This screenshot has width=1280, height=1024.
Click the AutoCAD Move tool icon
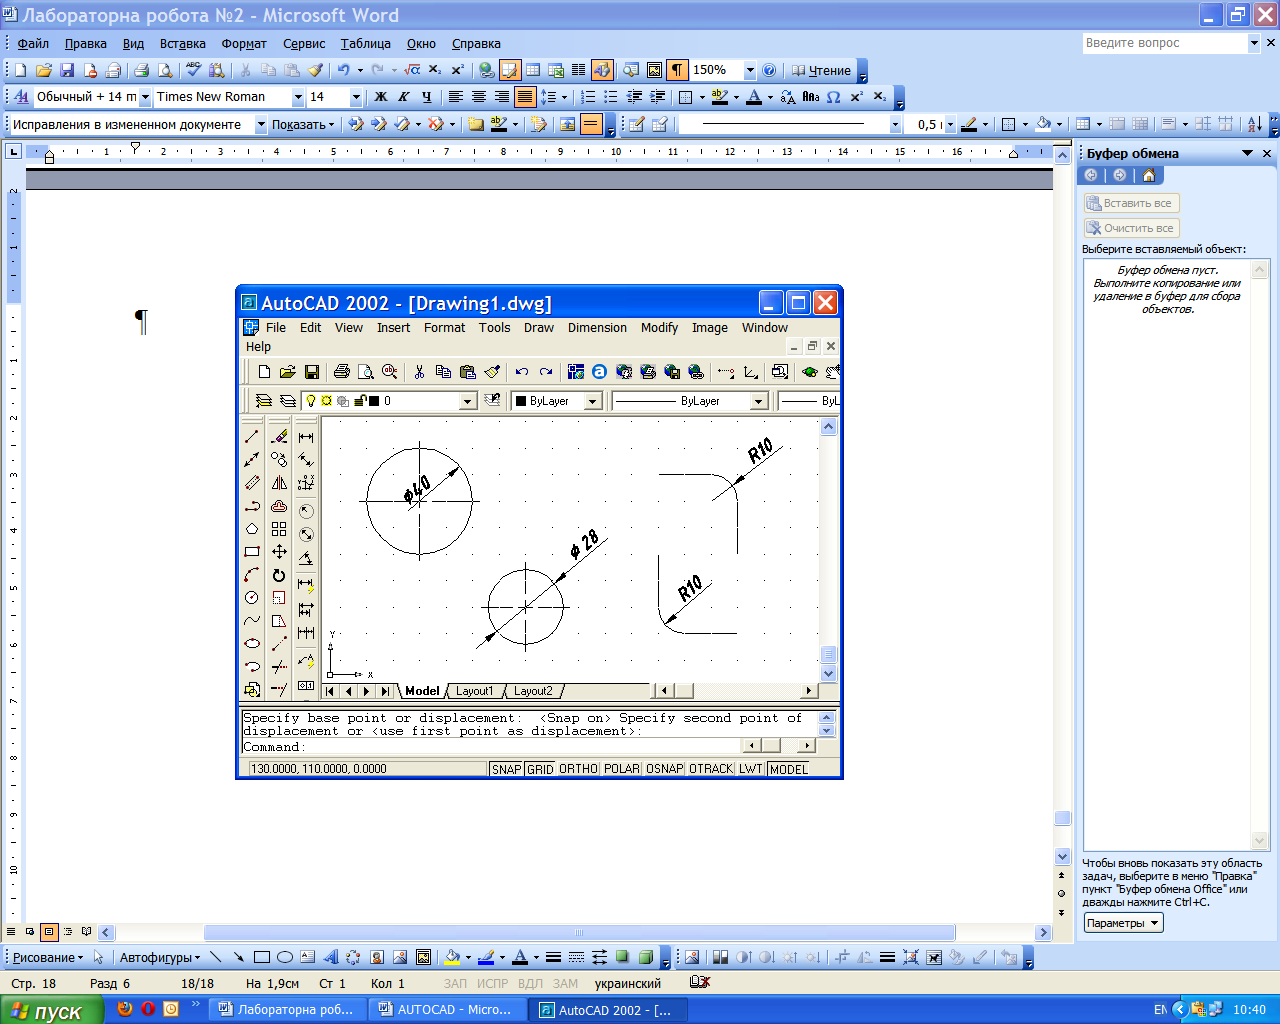point(279,552)
